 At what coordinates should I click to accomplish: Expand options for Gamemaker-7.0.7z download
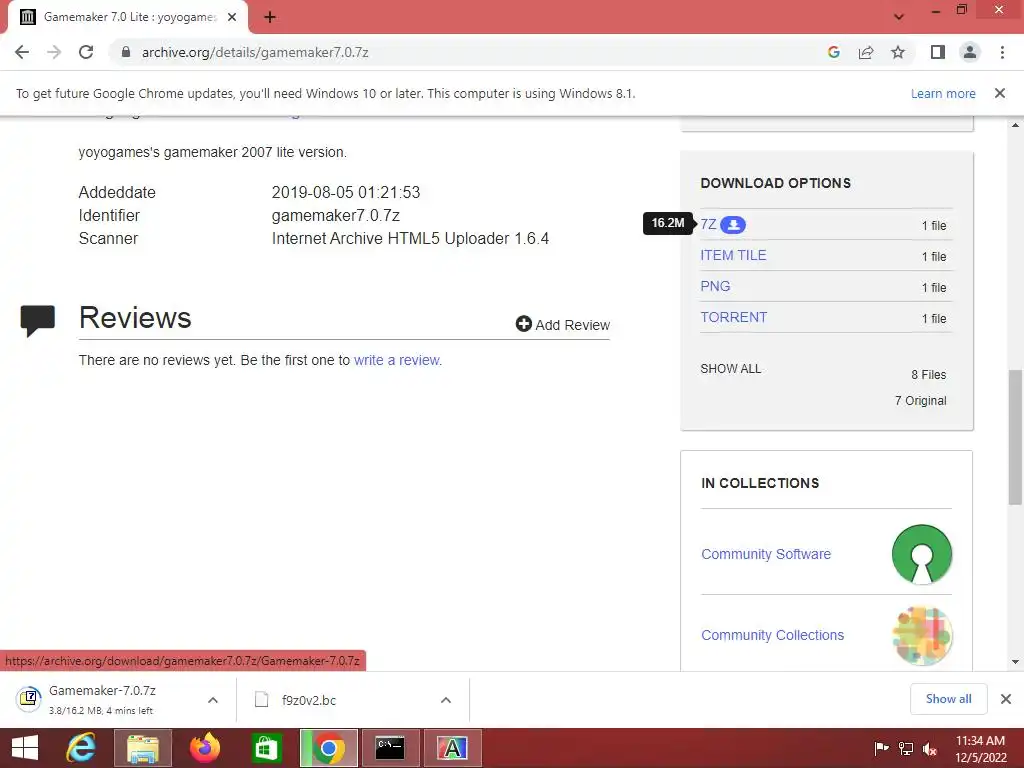[x=213, y=700]
